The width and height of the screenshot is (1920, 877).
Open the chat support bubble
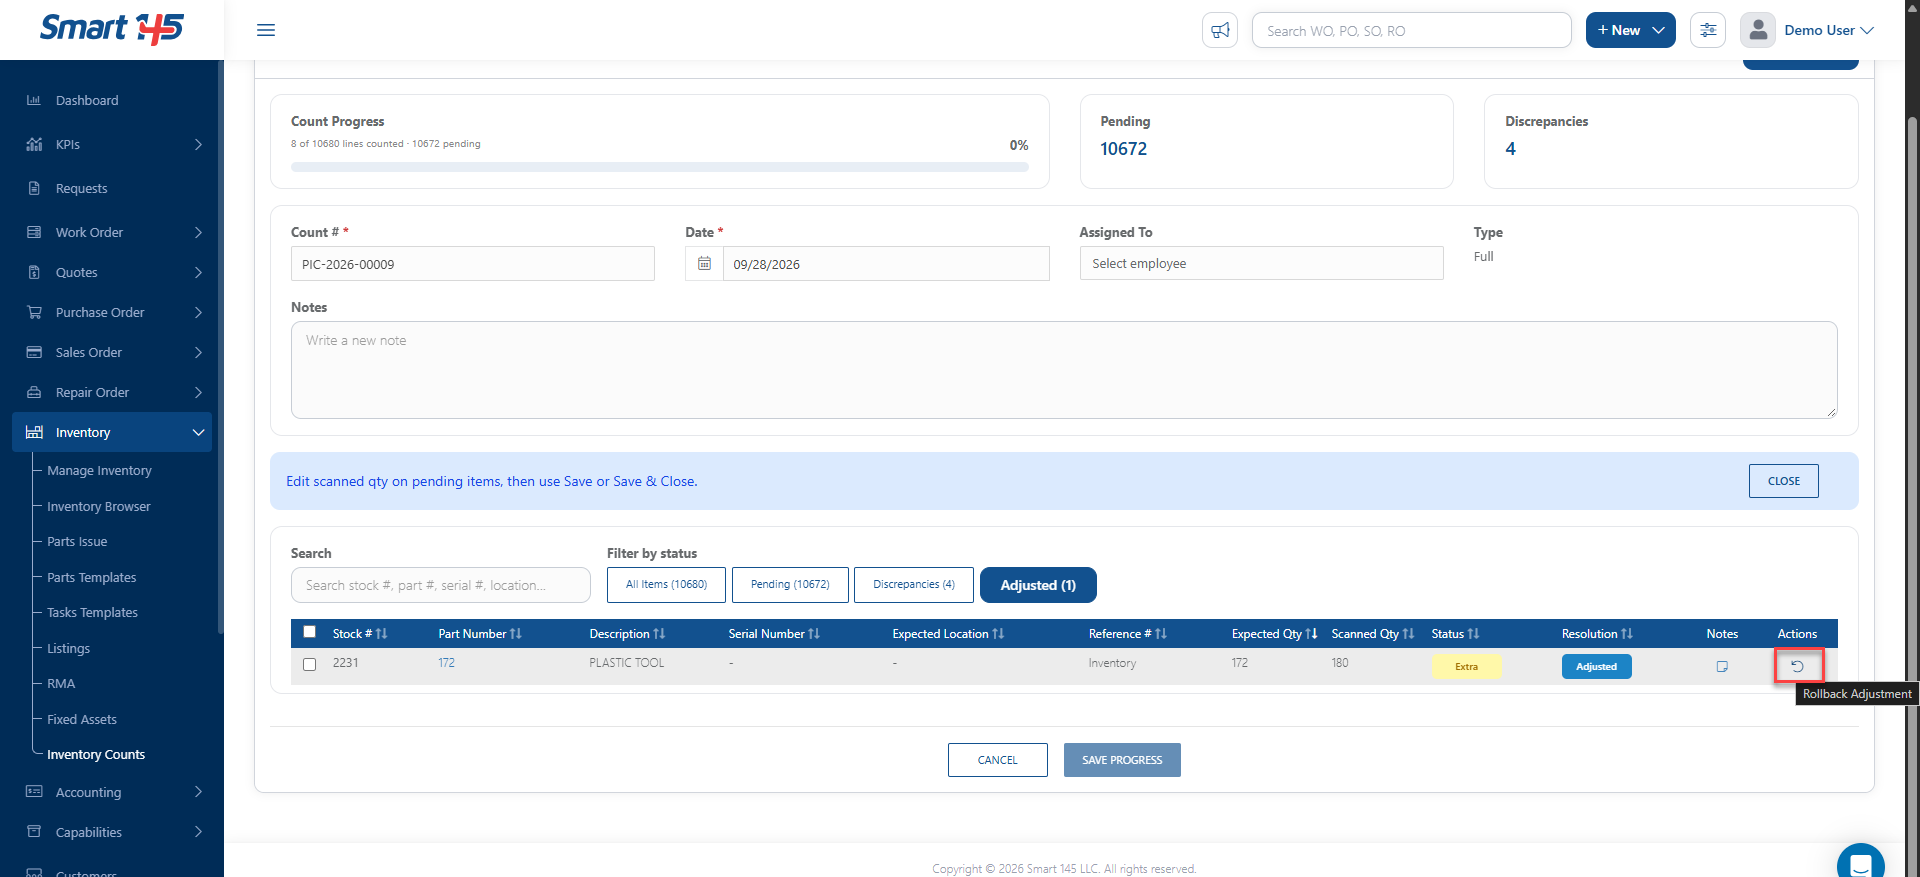click(x=1860, y=862)
